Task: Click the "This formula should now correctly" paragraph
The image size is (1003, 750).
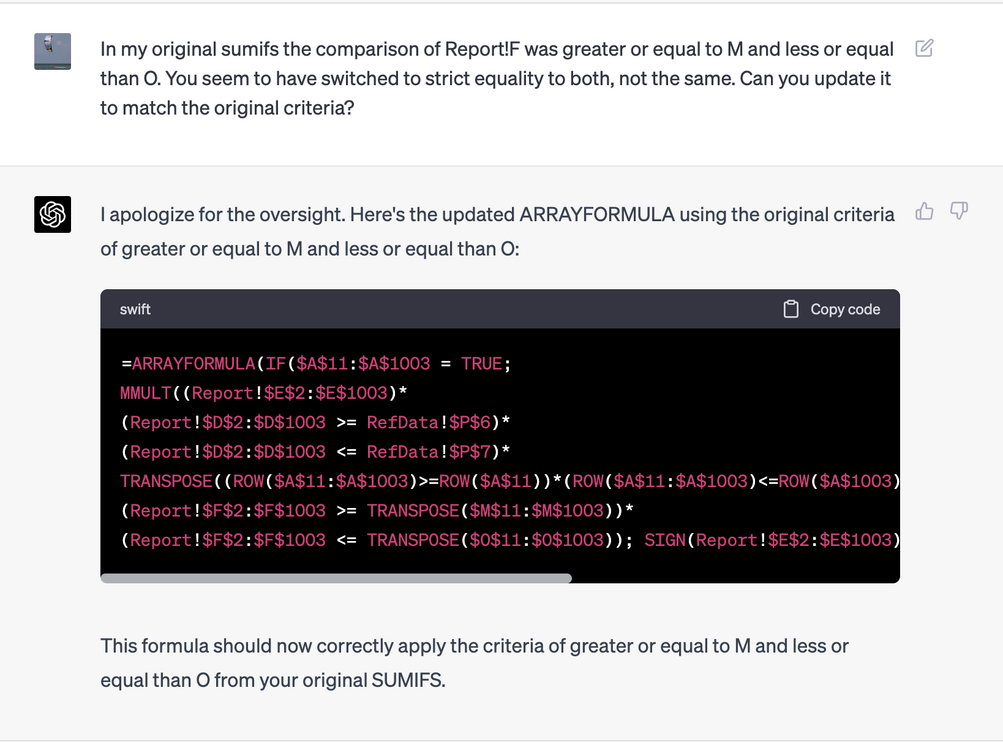Action: (x=474, y=662)
